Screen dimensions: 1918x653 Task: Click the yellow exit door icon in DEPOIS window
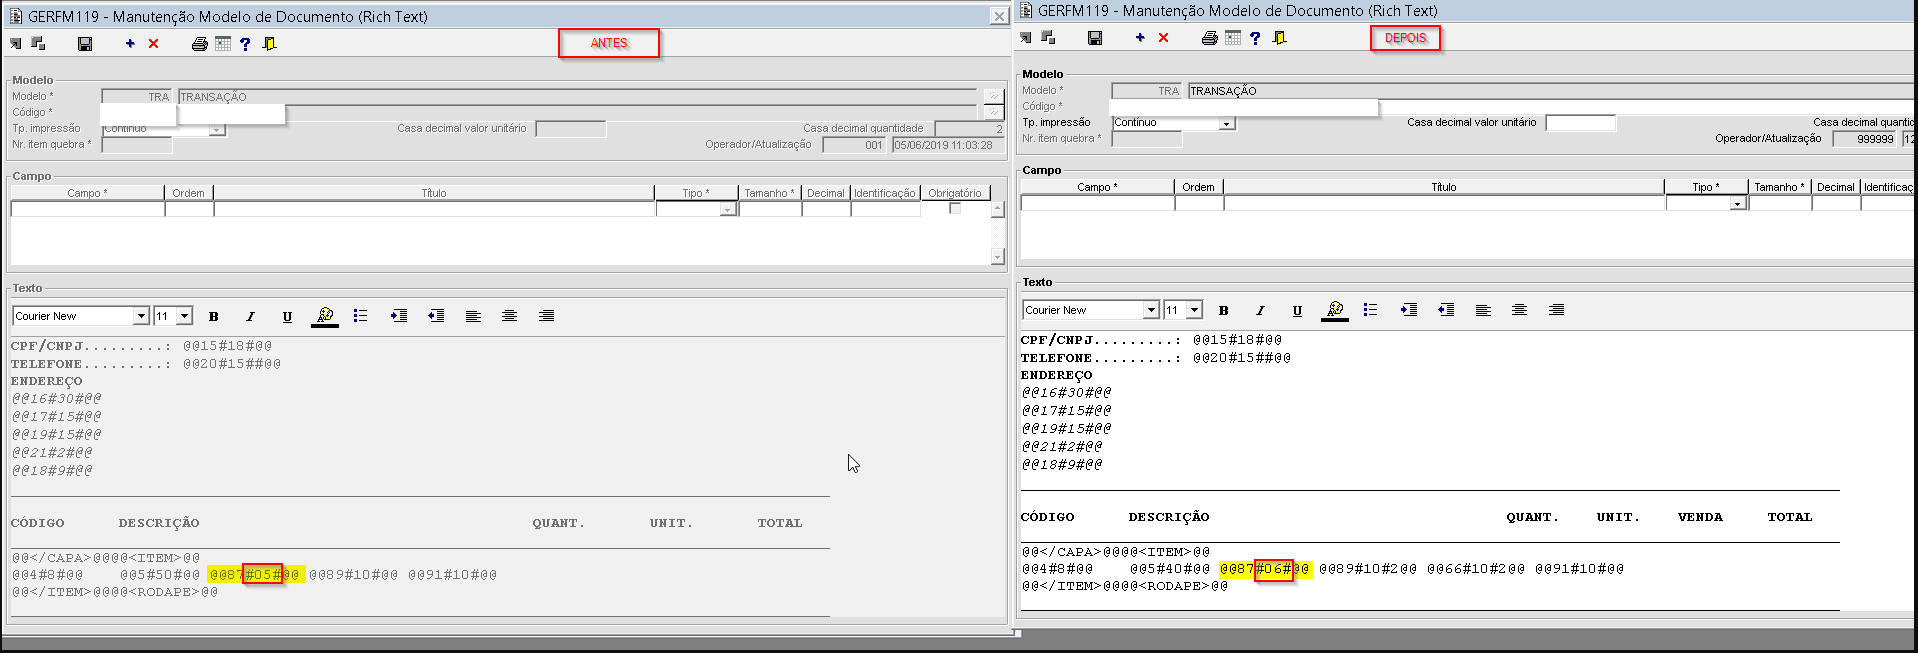(1279, 38)
